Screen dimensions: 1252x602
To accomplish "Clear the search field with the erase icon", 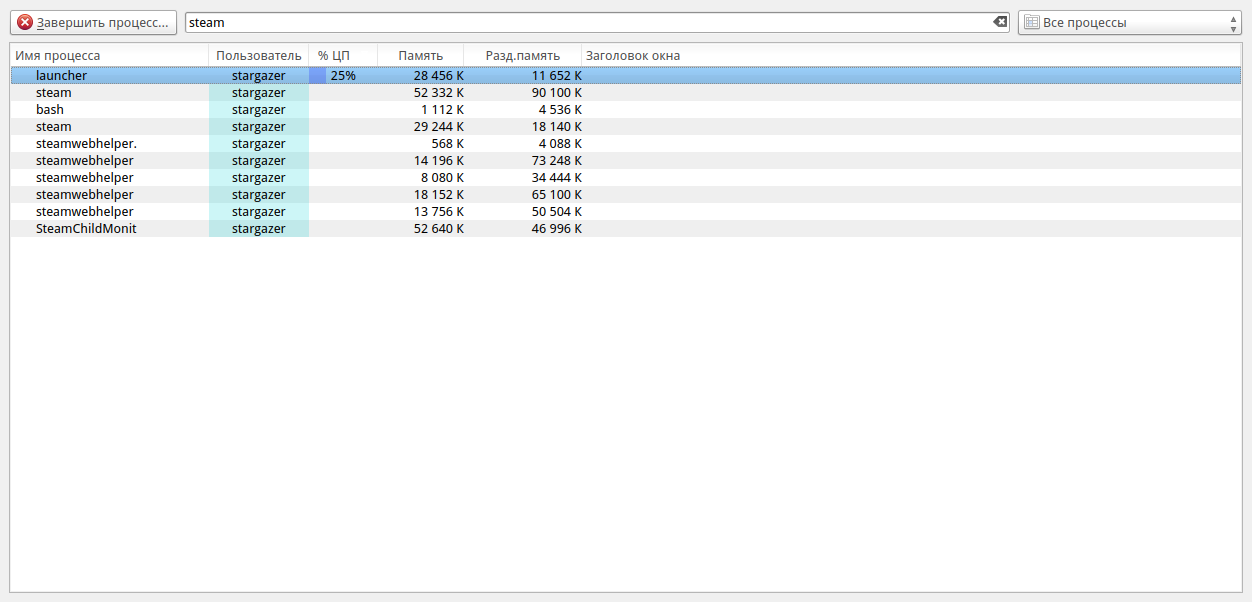I will point(999,22).
